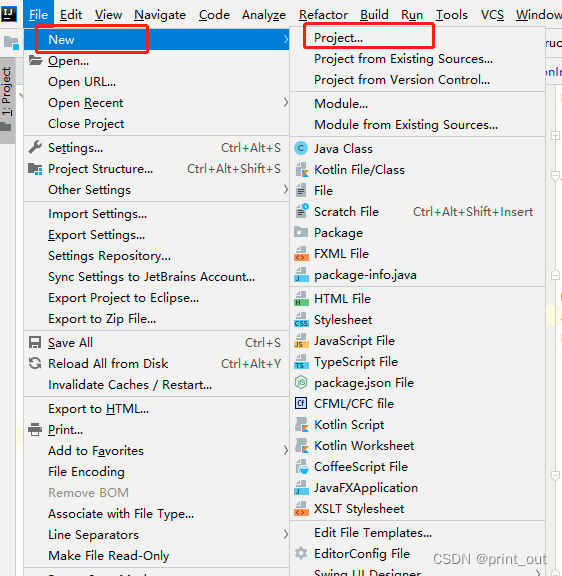Click the Scratch File icon
Screen dimensions: 562x576
coord(302,212)
